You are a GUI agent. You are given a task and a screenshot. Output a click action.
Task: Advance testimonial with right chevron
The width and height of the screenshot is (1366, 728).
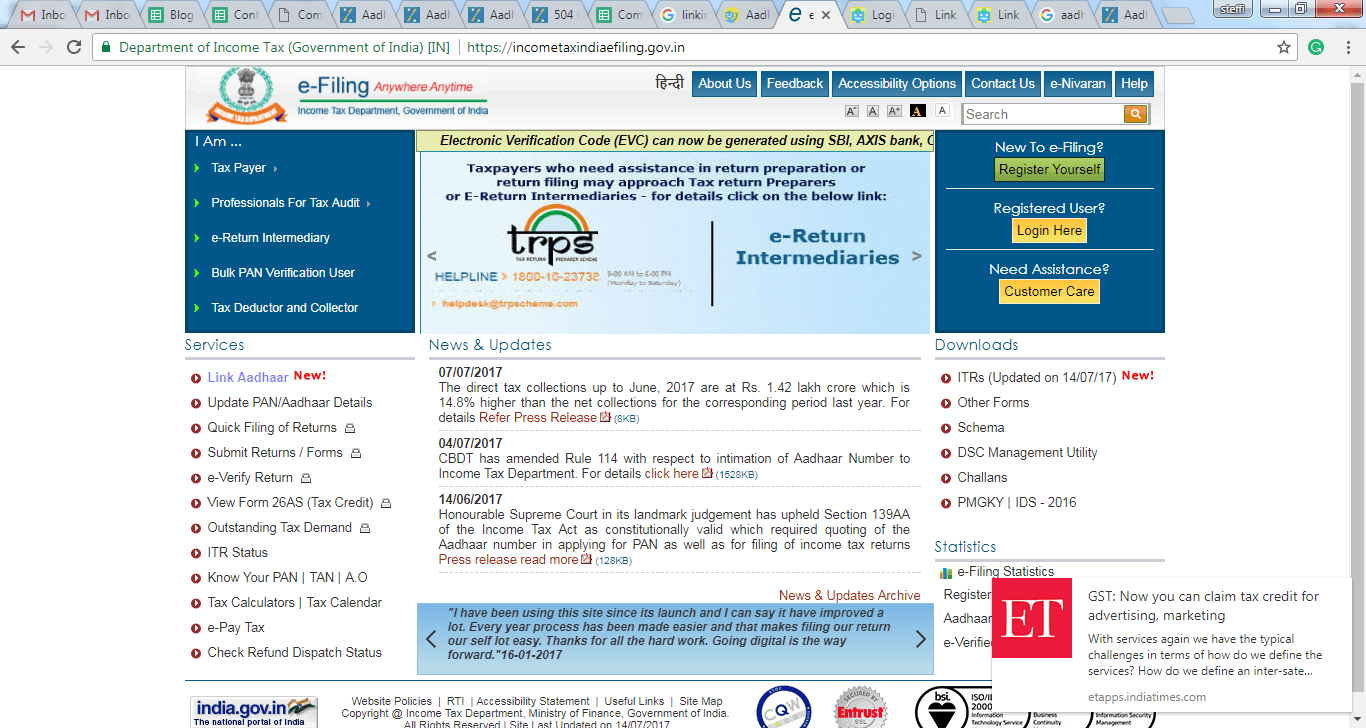click(x=920, y=639)
